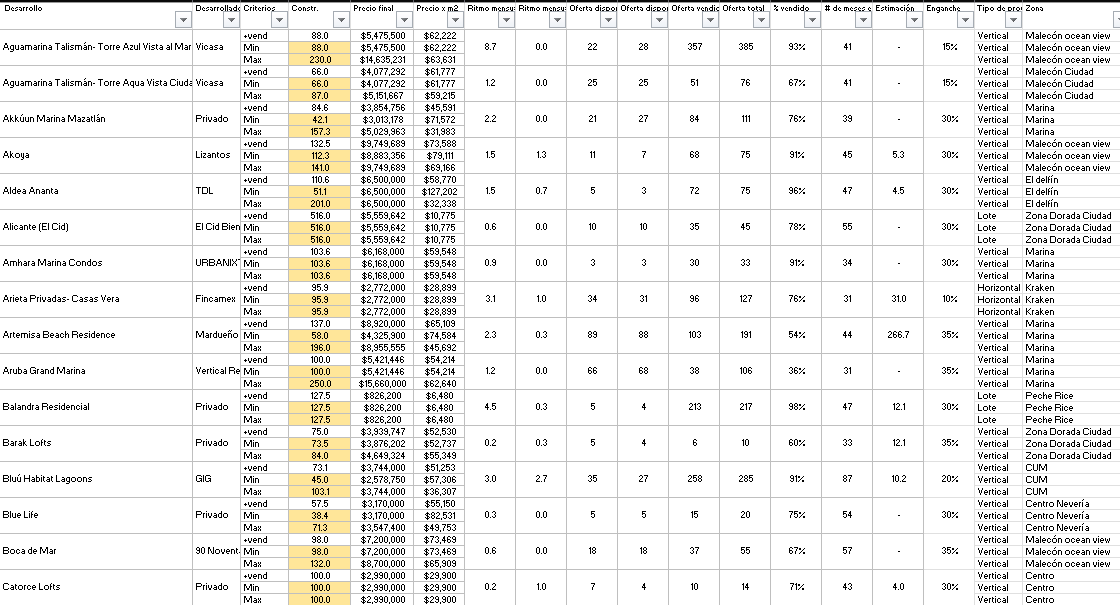Select the Mardueño developer cell

pos(216,335)
